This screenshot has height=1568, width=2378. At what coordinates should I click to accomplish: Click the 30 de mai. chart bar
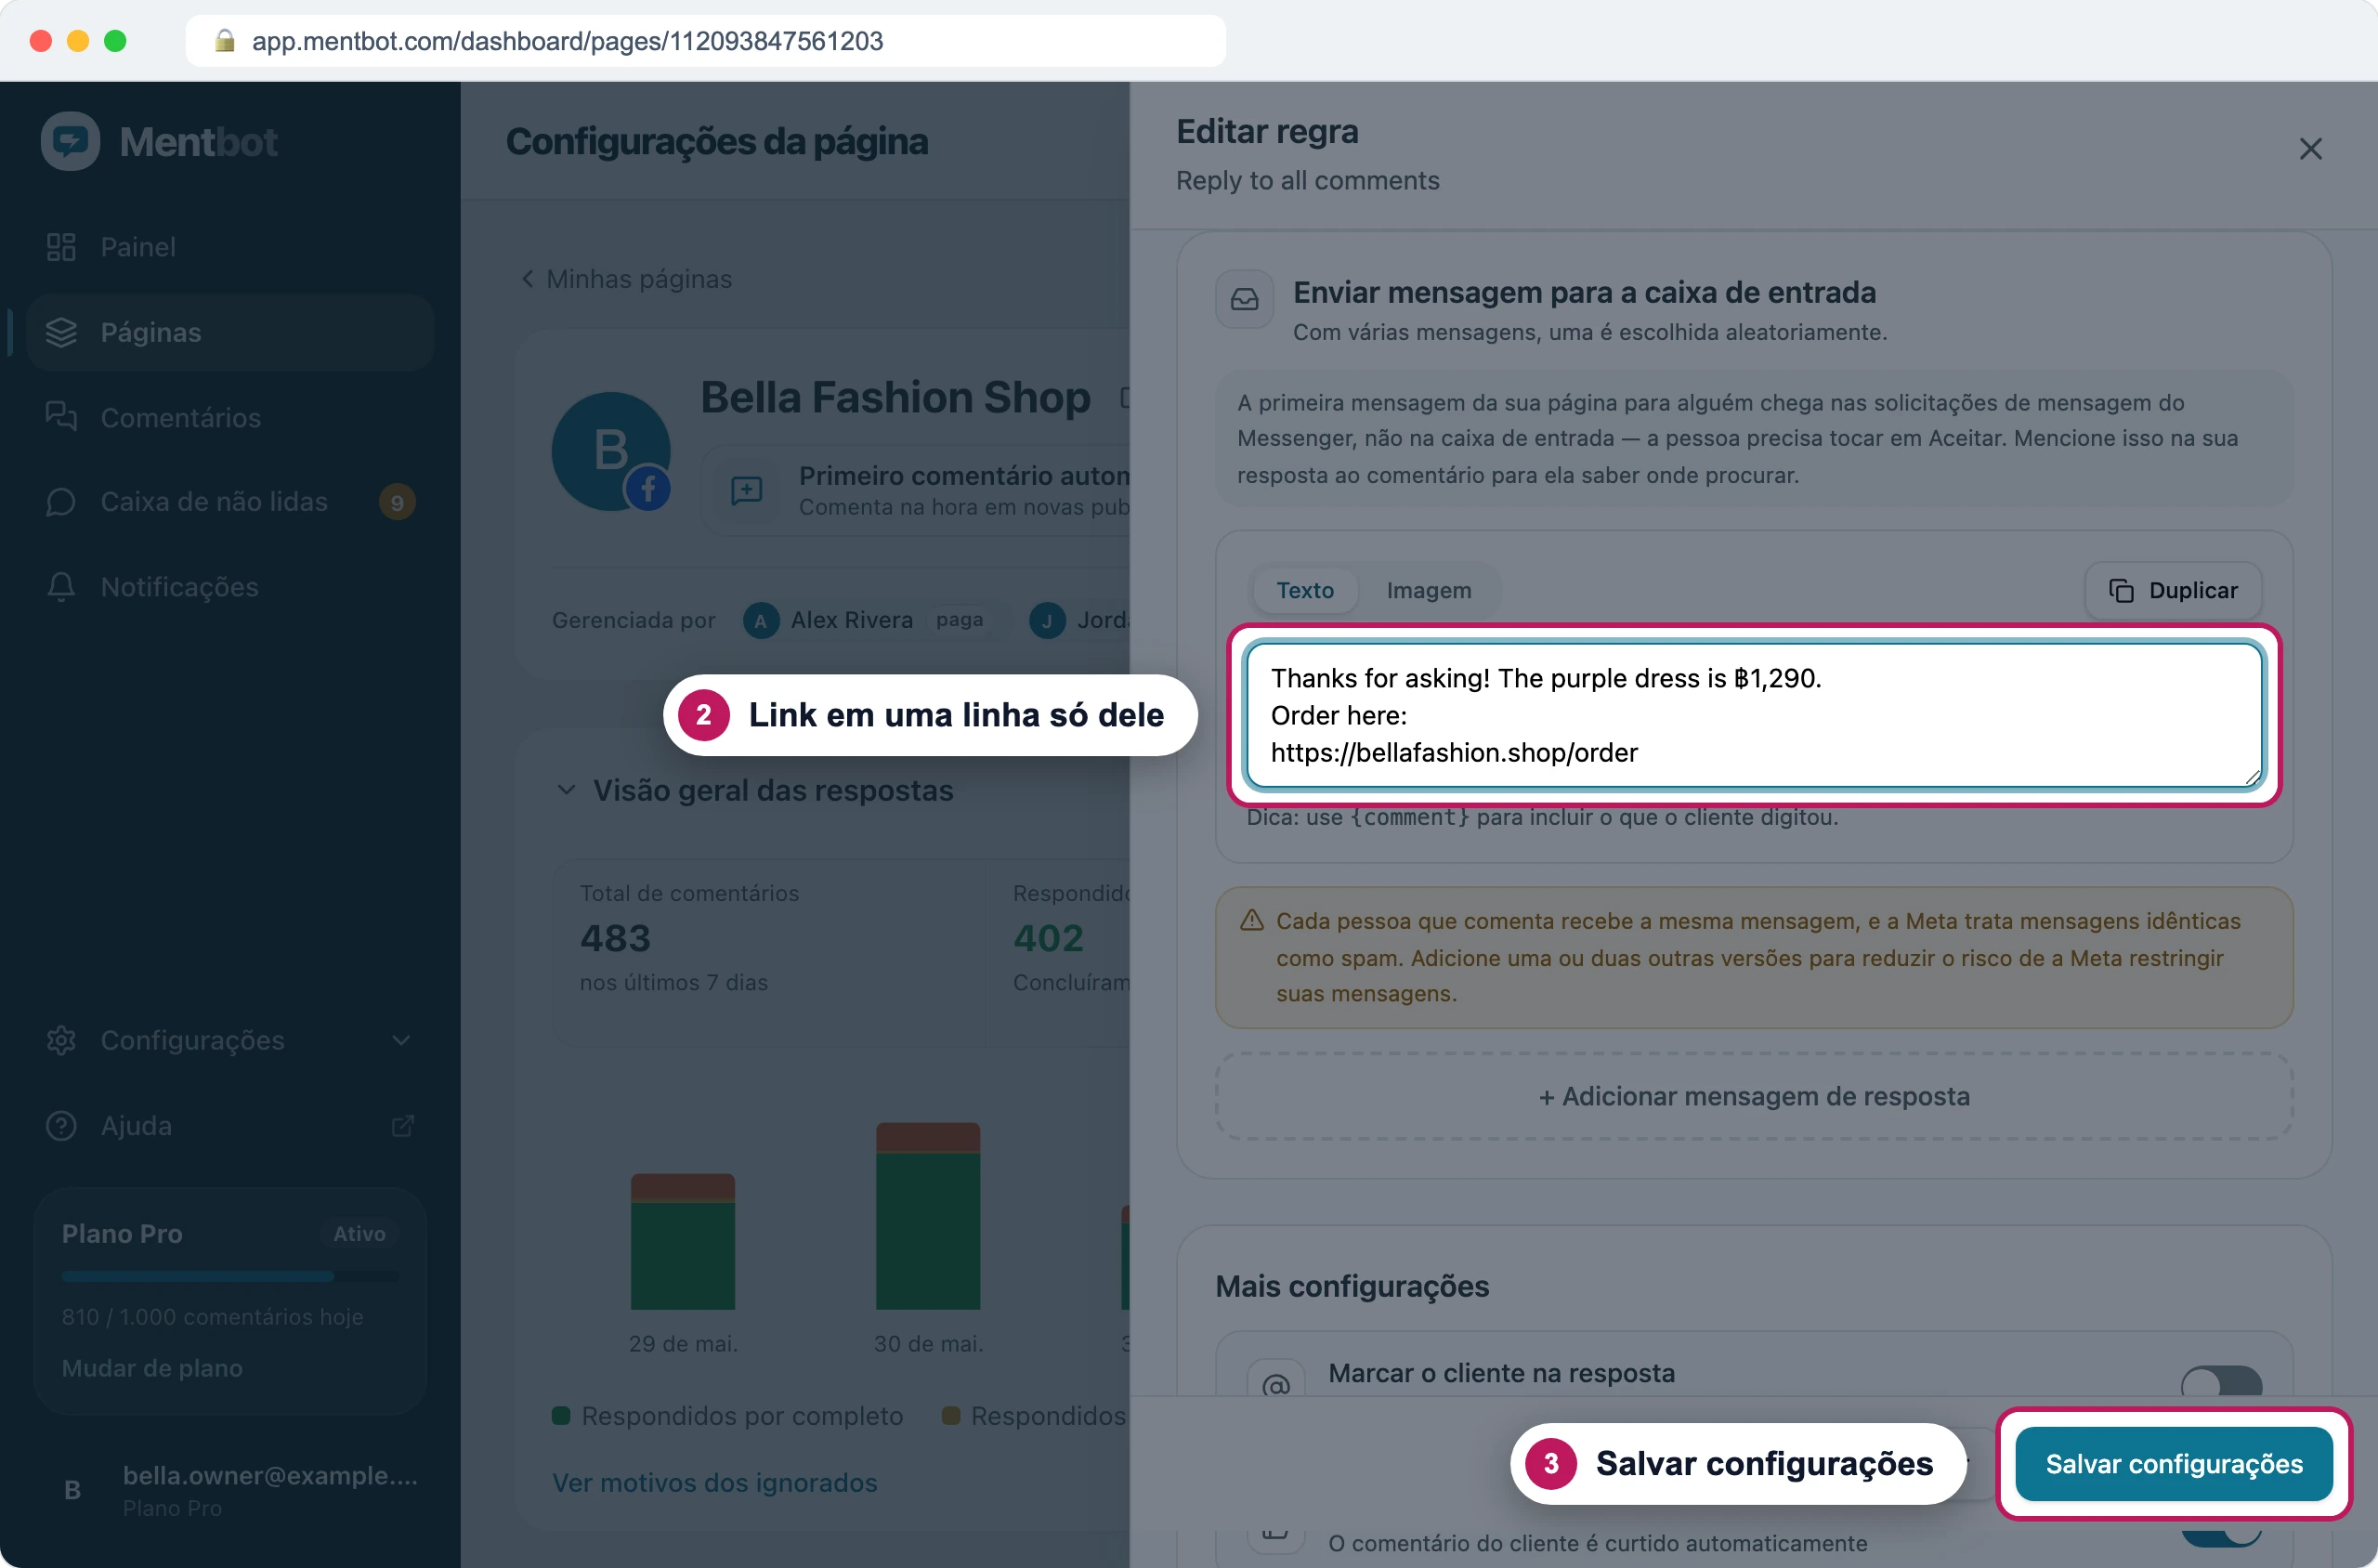click(928, 1216)
